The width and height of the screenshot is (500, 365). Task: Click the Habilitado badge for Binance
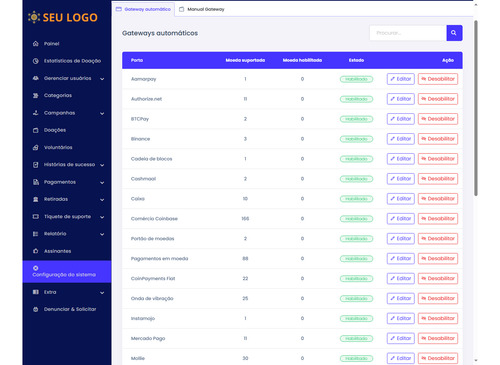coord(356,139)
